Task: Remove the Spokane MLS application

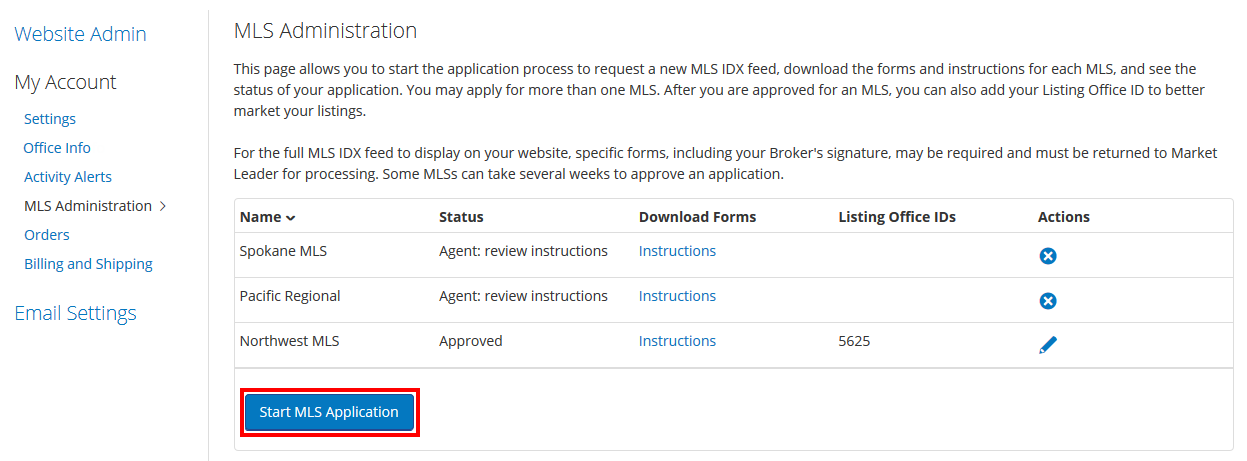Action: (1048, 256)
